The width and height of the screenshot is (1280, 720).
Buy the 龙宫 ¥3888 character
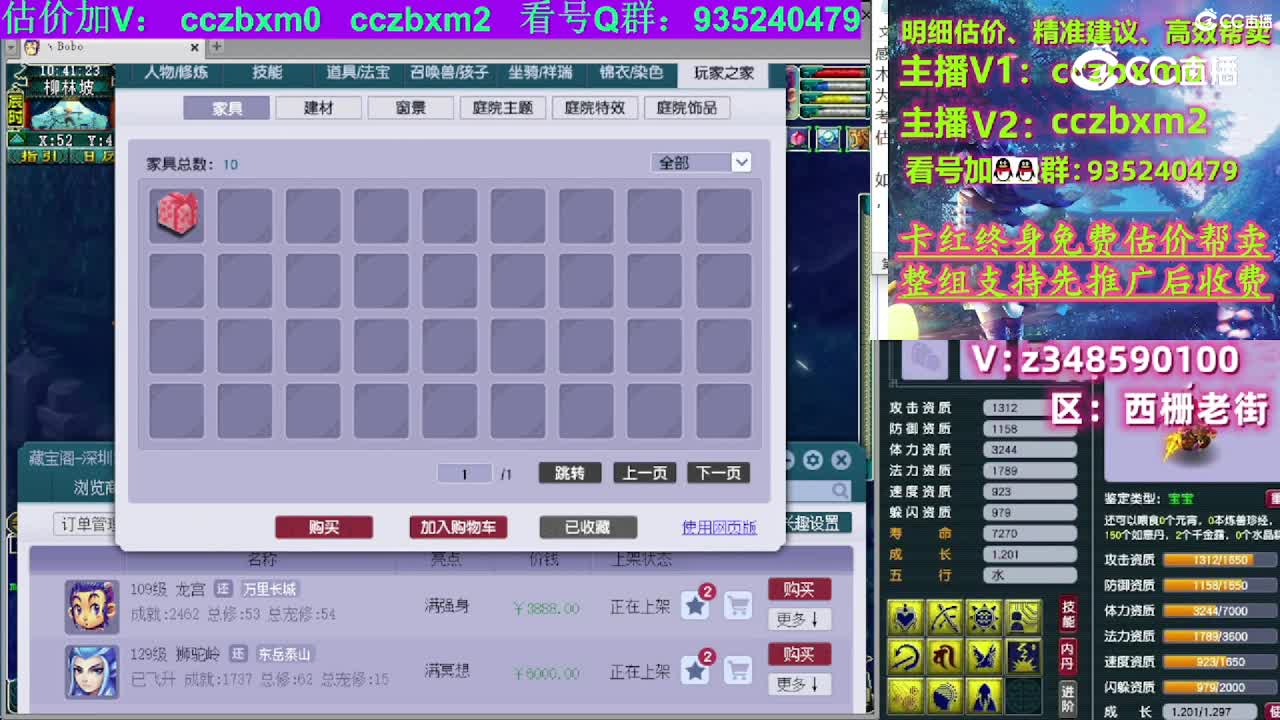(x=799, y=590)
